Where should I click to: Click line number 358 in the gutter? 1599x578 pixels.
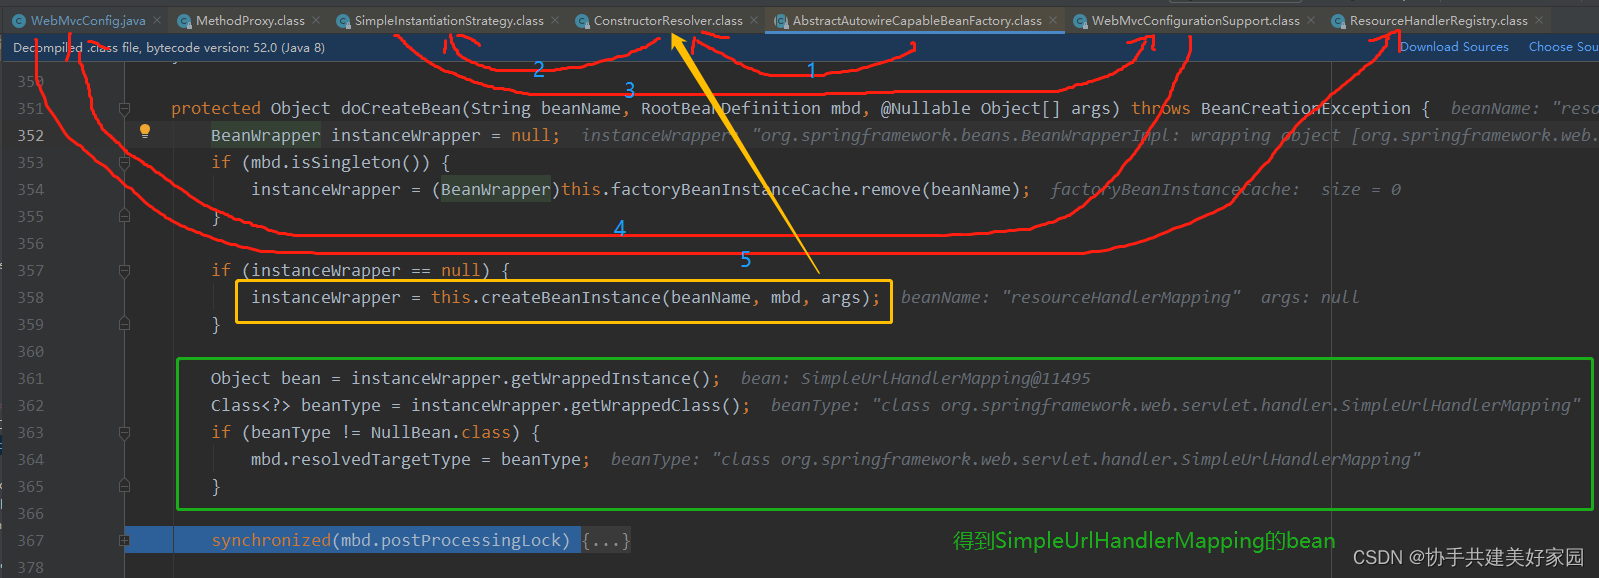pyautogui.click(x=30, y=297)
